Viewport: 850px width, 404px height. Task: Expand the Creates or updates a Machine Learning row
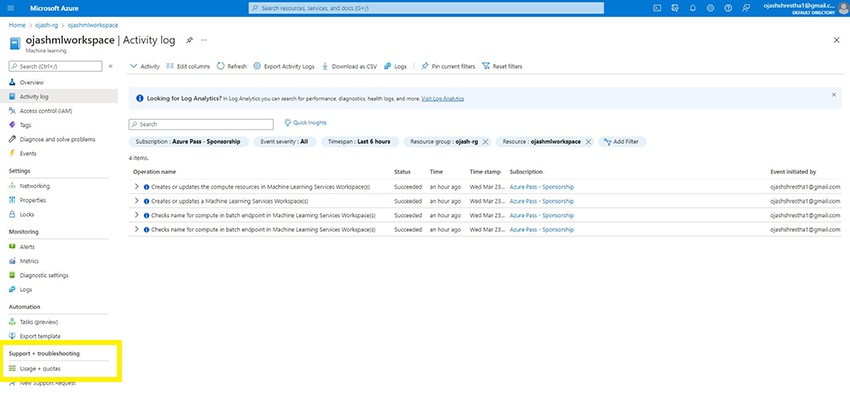click(137, 201)
